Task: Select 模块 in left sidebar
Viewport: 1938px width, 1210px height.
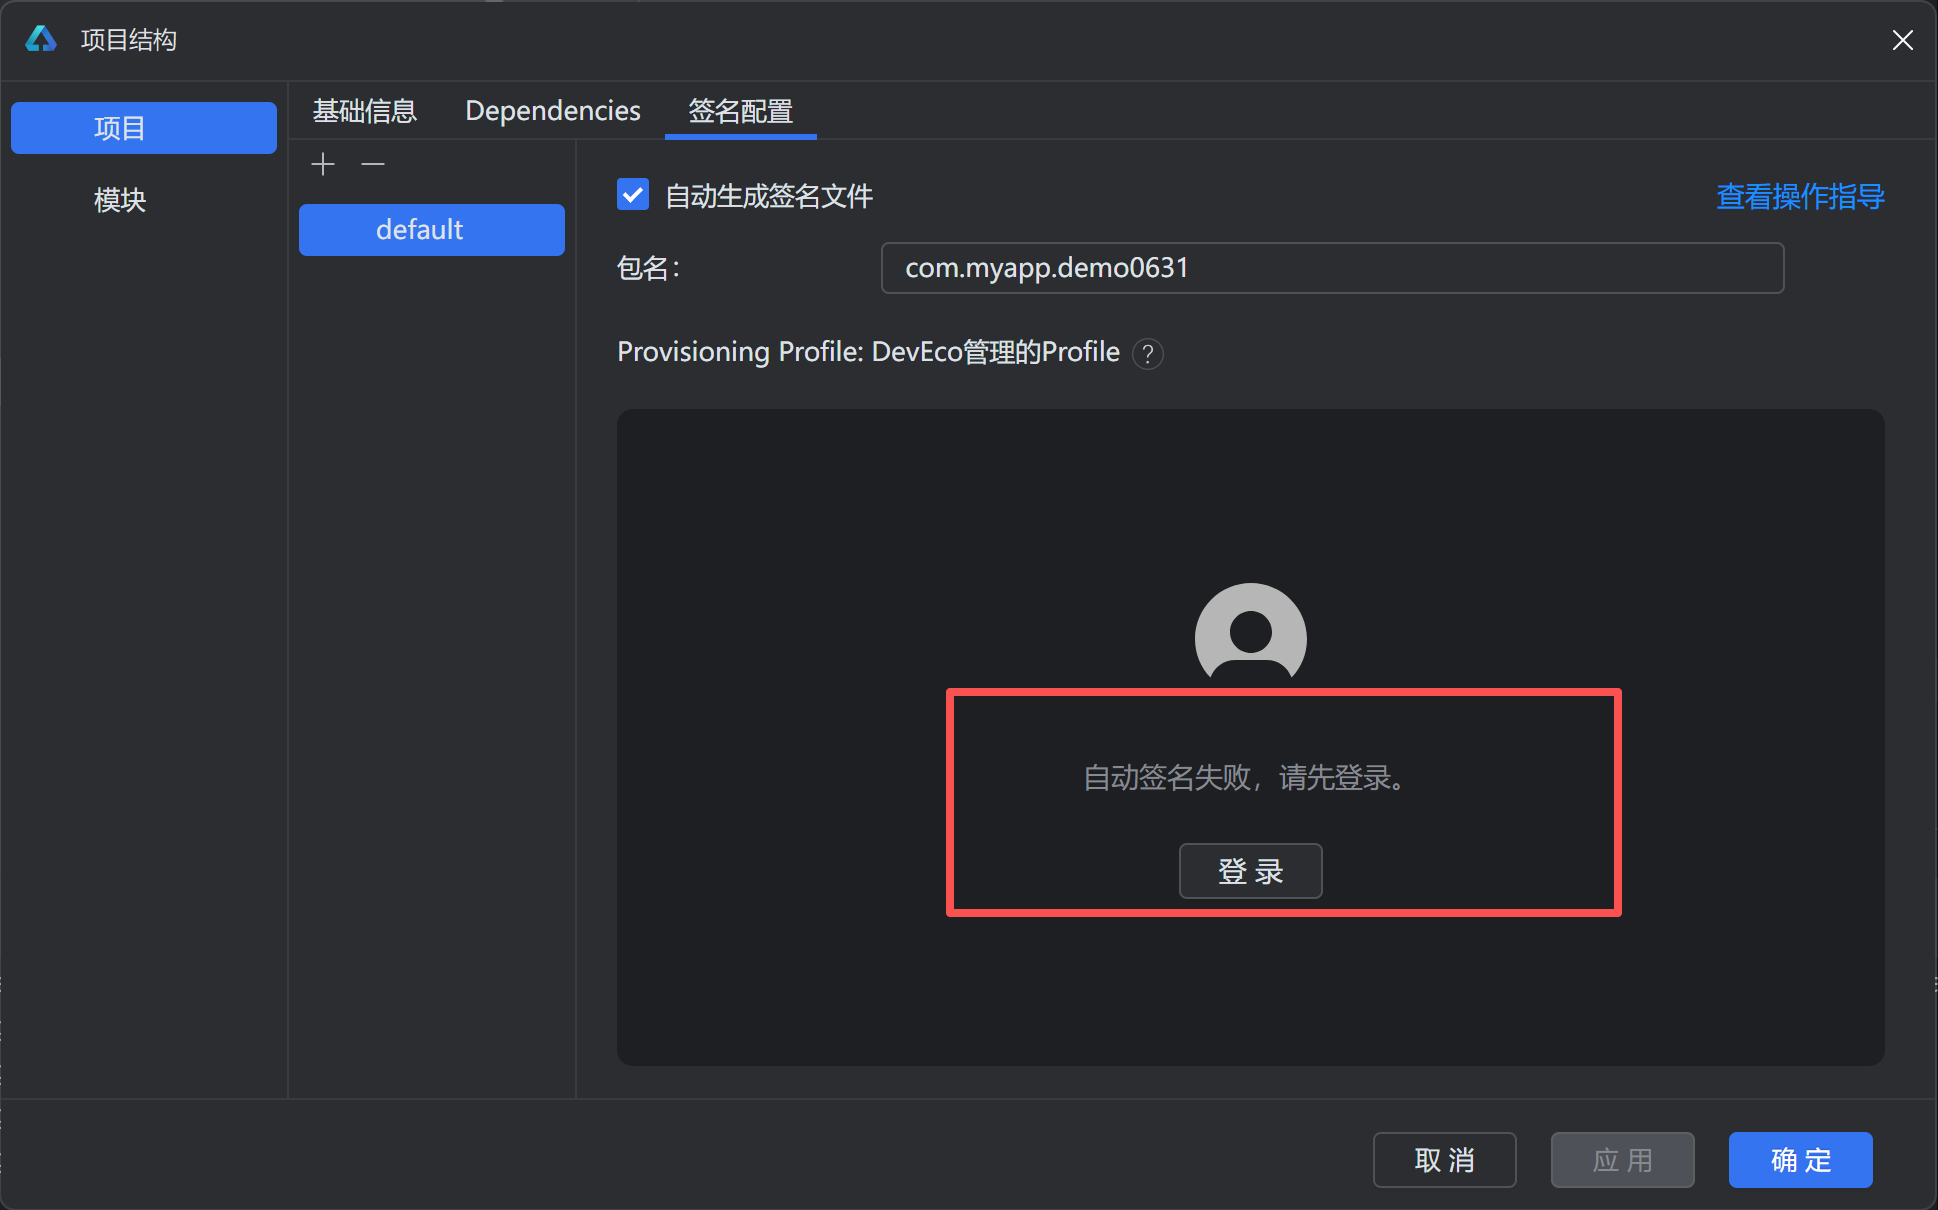Action: click(x=120, y=200)
